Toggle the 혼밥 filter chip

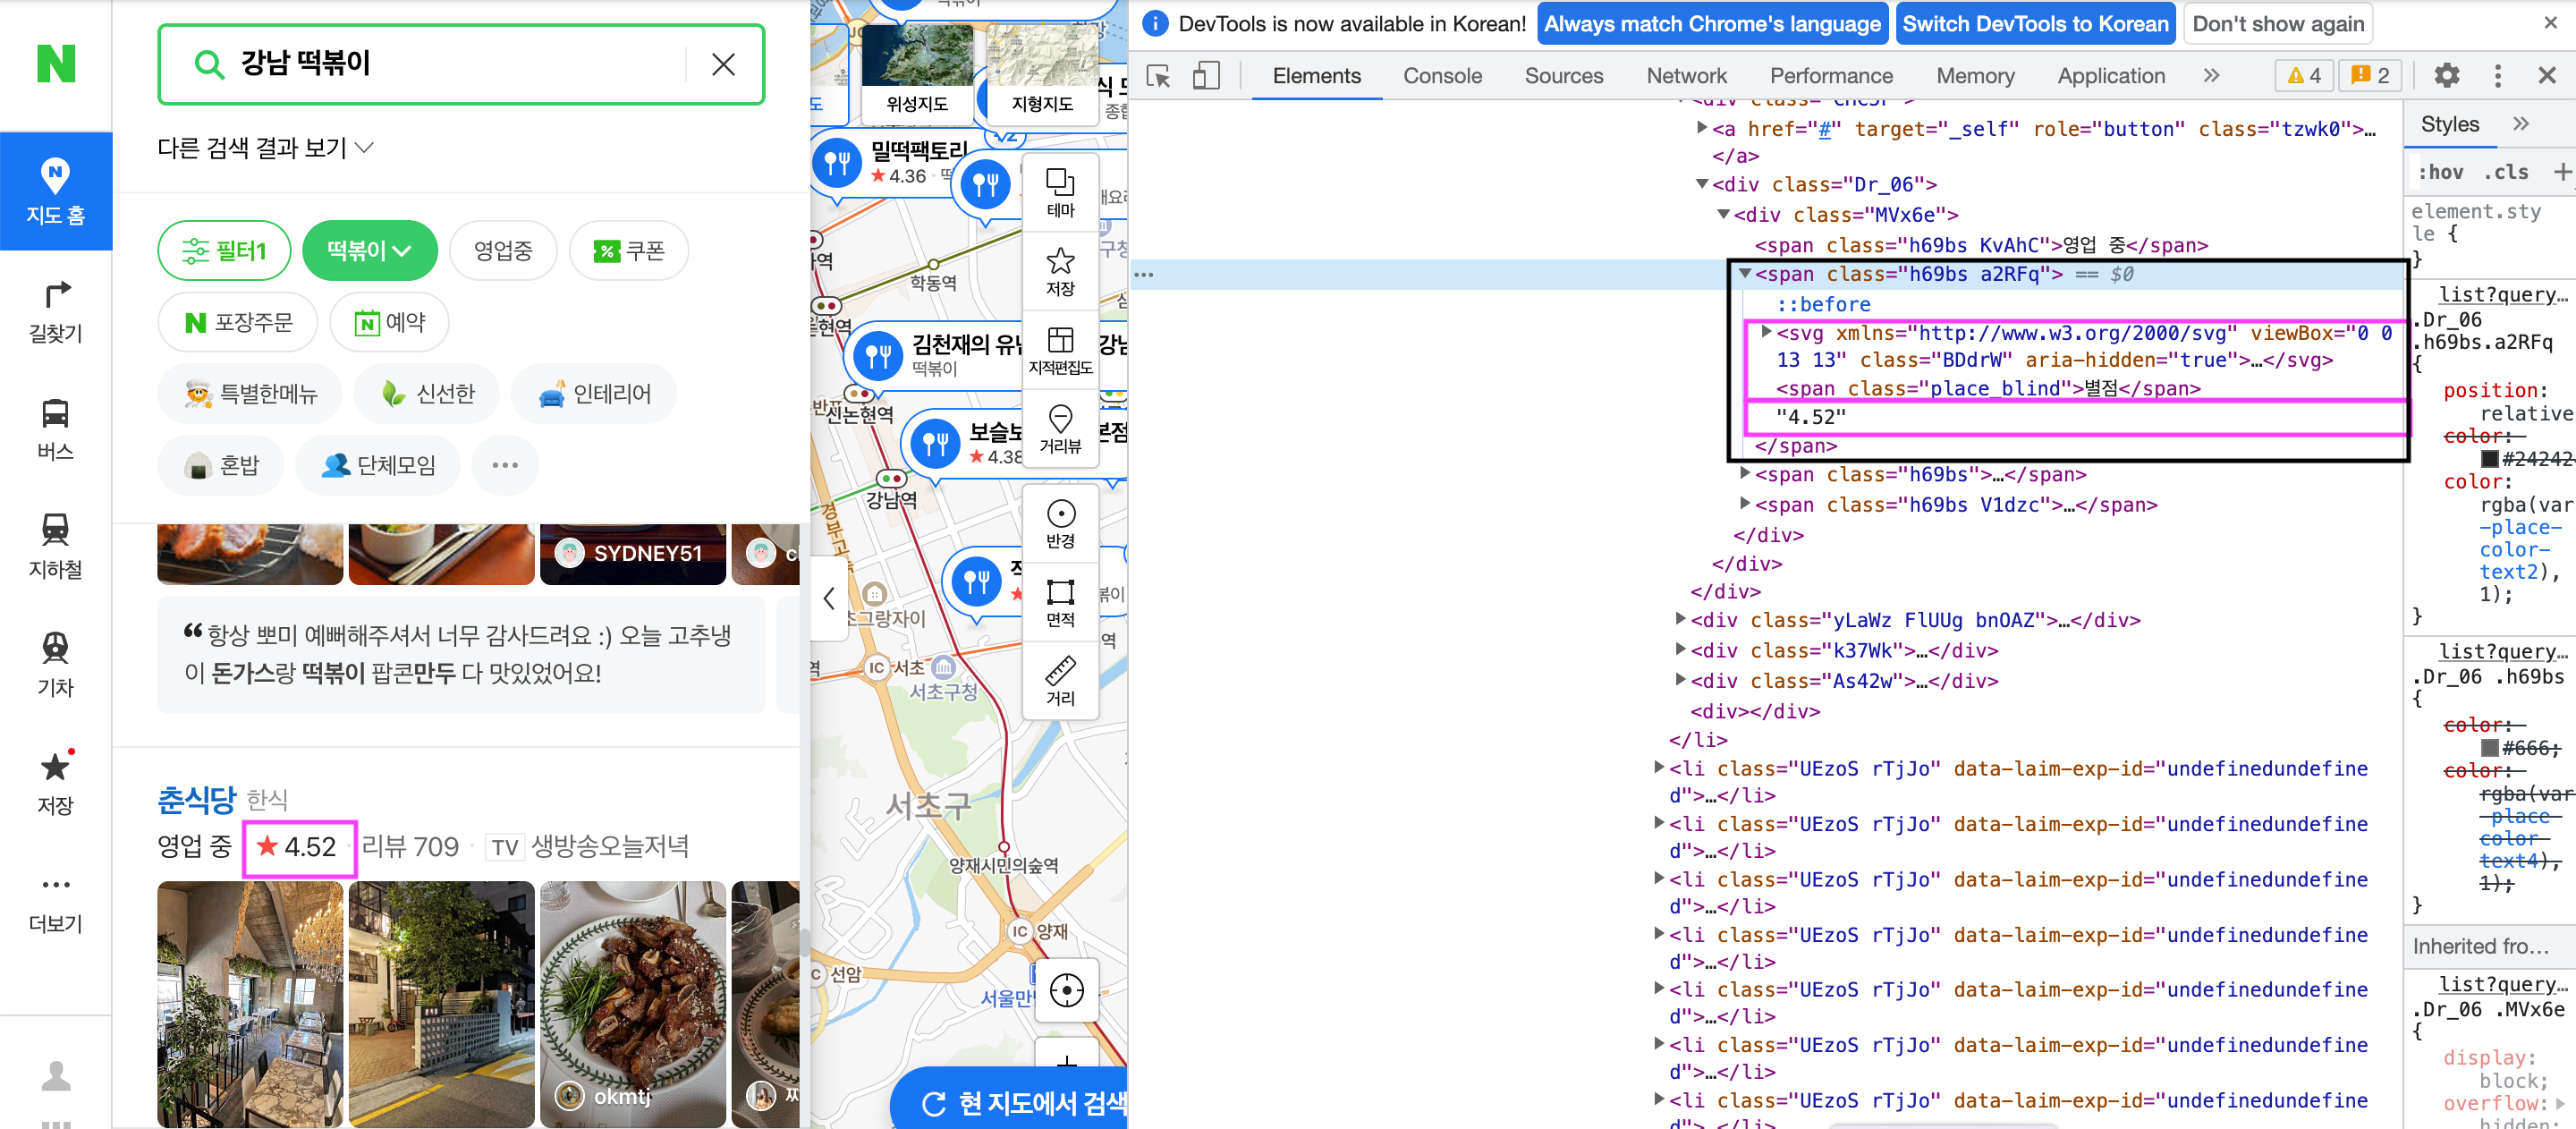221,465
